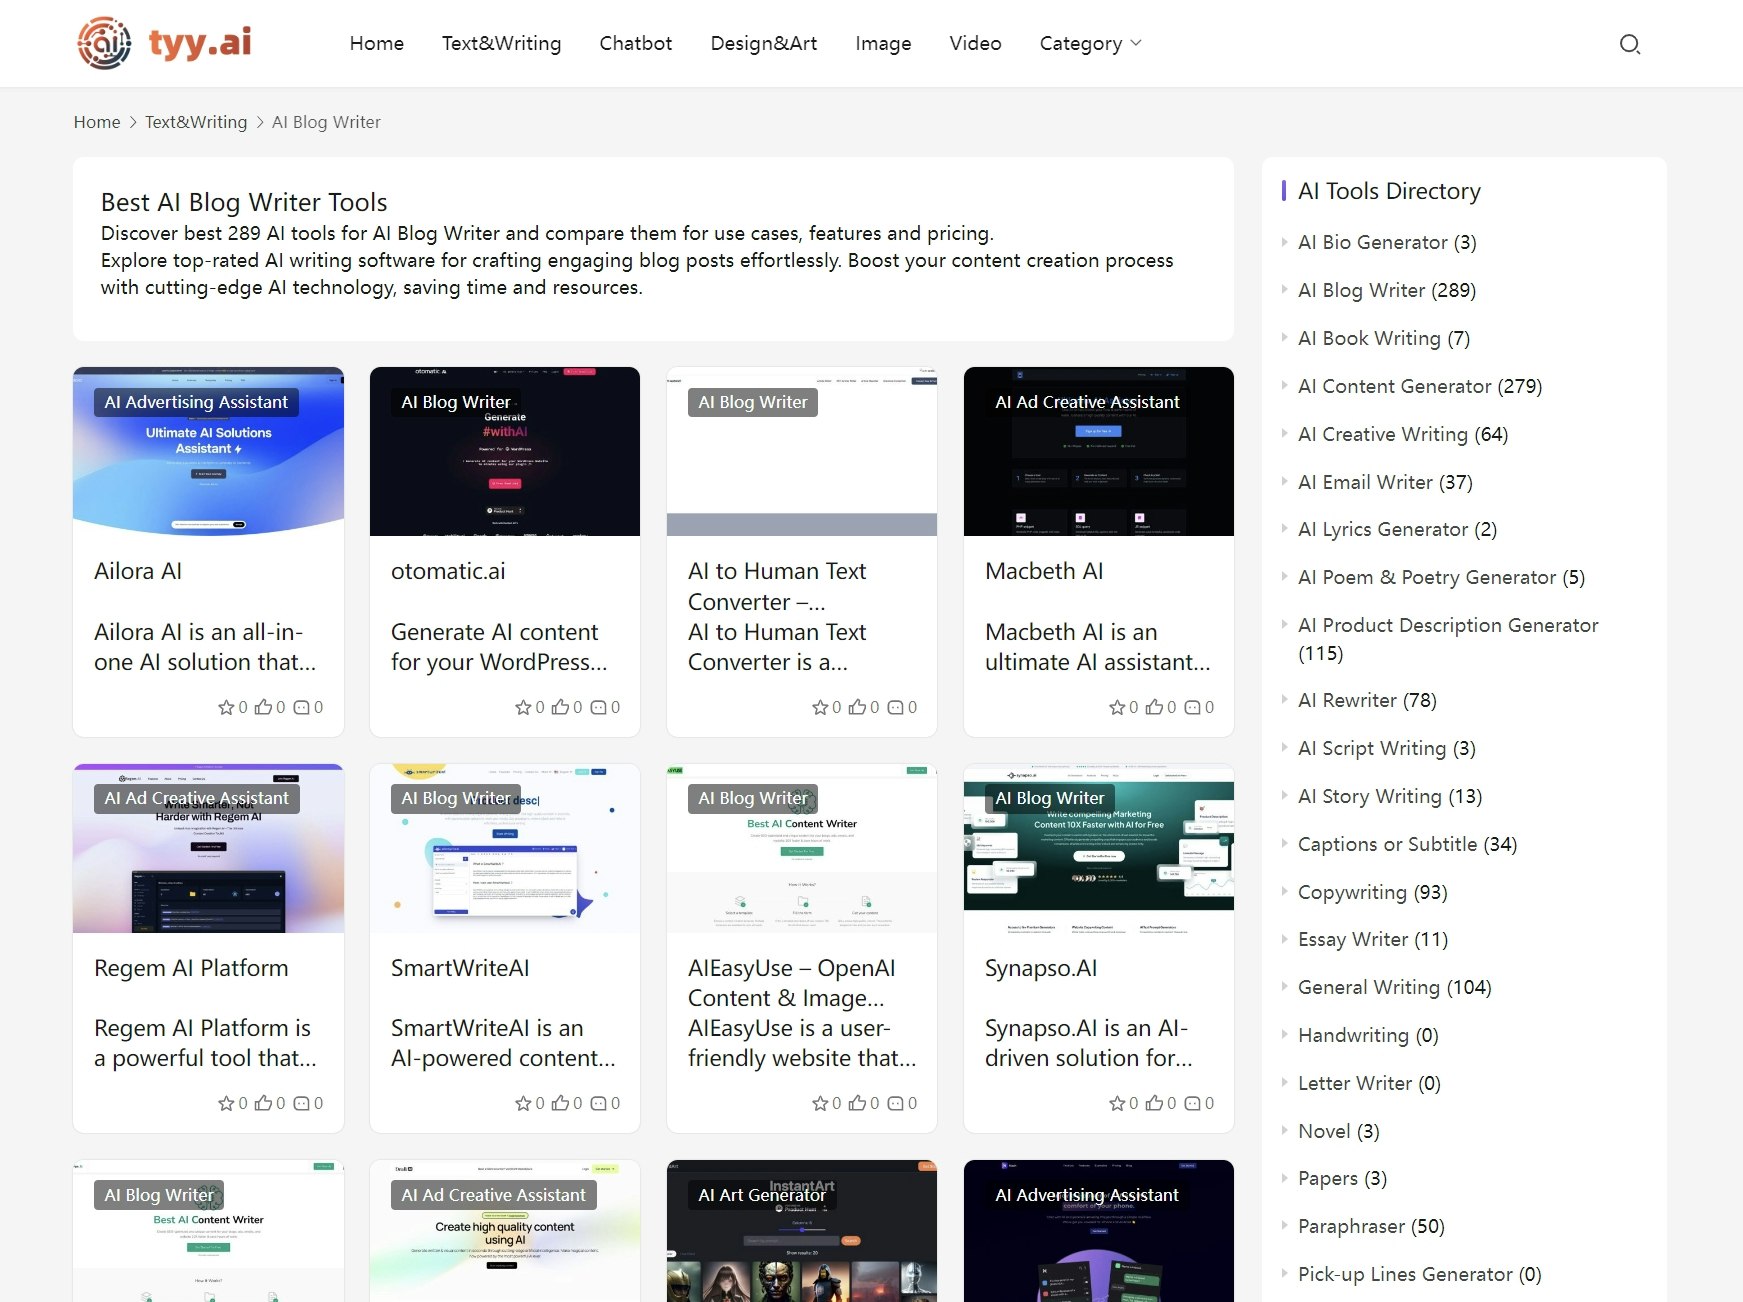Favorite the AI to Human Text Converter card
1743x1302 pixels.
820,707
